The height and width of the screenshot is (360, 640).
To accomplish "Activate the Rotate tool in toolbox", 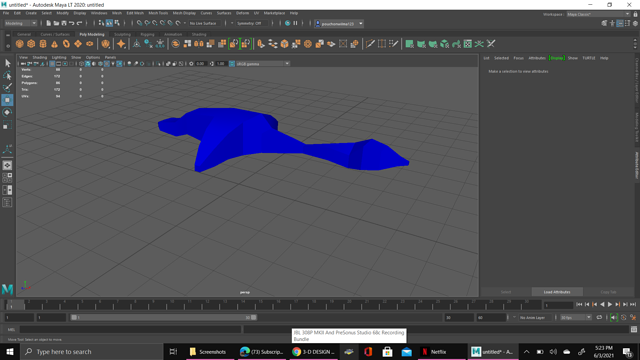I will pyautogui.click(x=7, y=112).
